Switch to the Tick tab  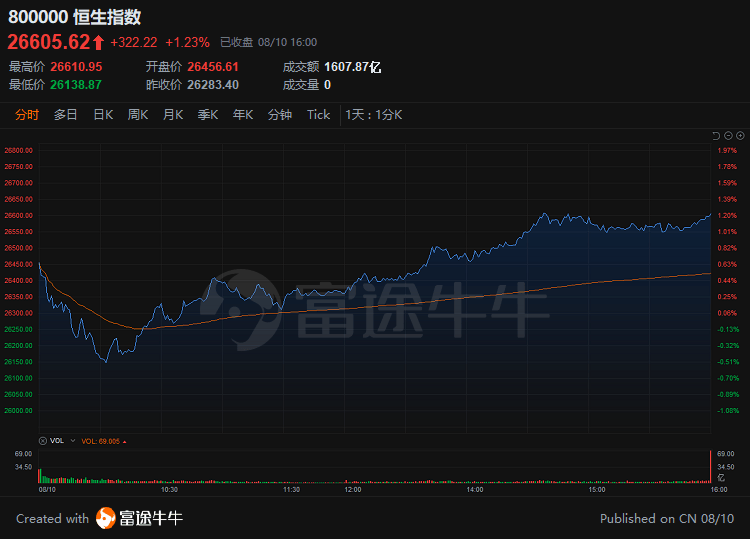319,115
